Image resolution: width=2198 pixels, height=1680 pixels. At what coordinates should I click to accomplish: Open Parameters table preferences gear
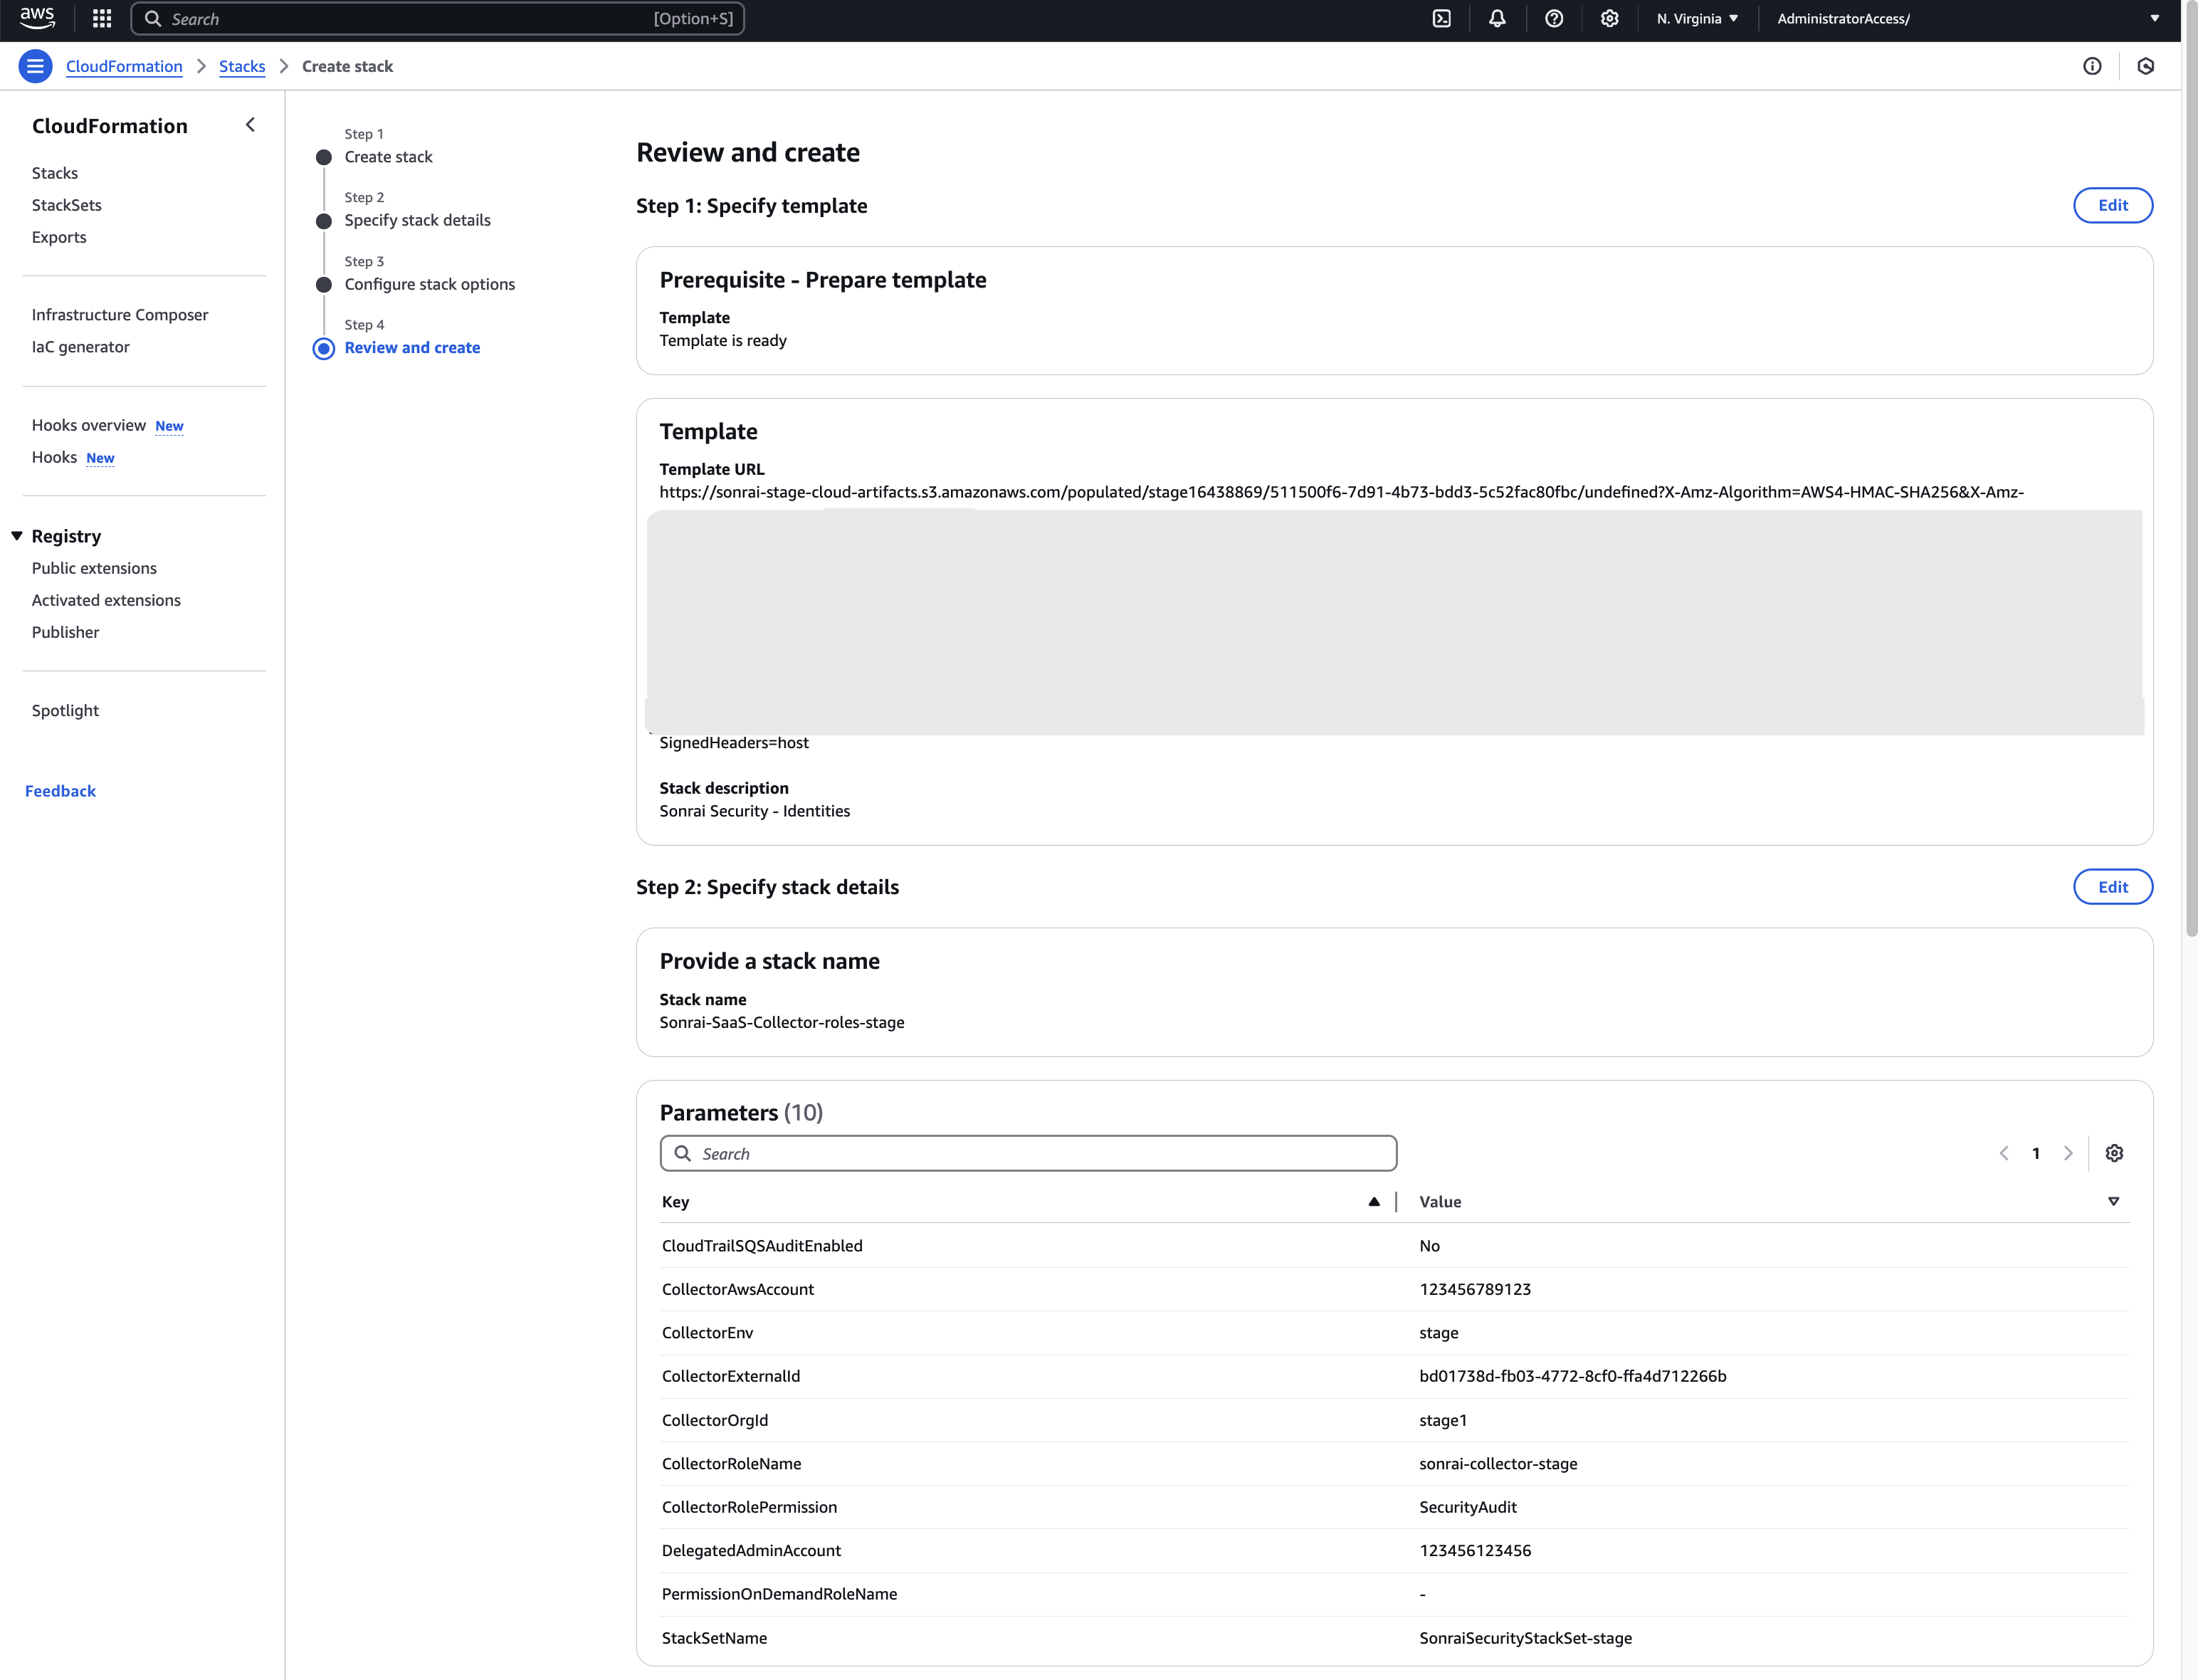point(2114,1153)
